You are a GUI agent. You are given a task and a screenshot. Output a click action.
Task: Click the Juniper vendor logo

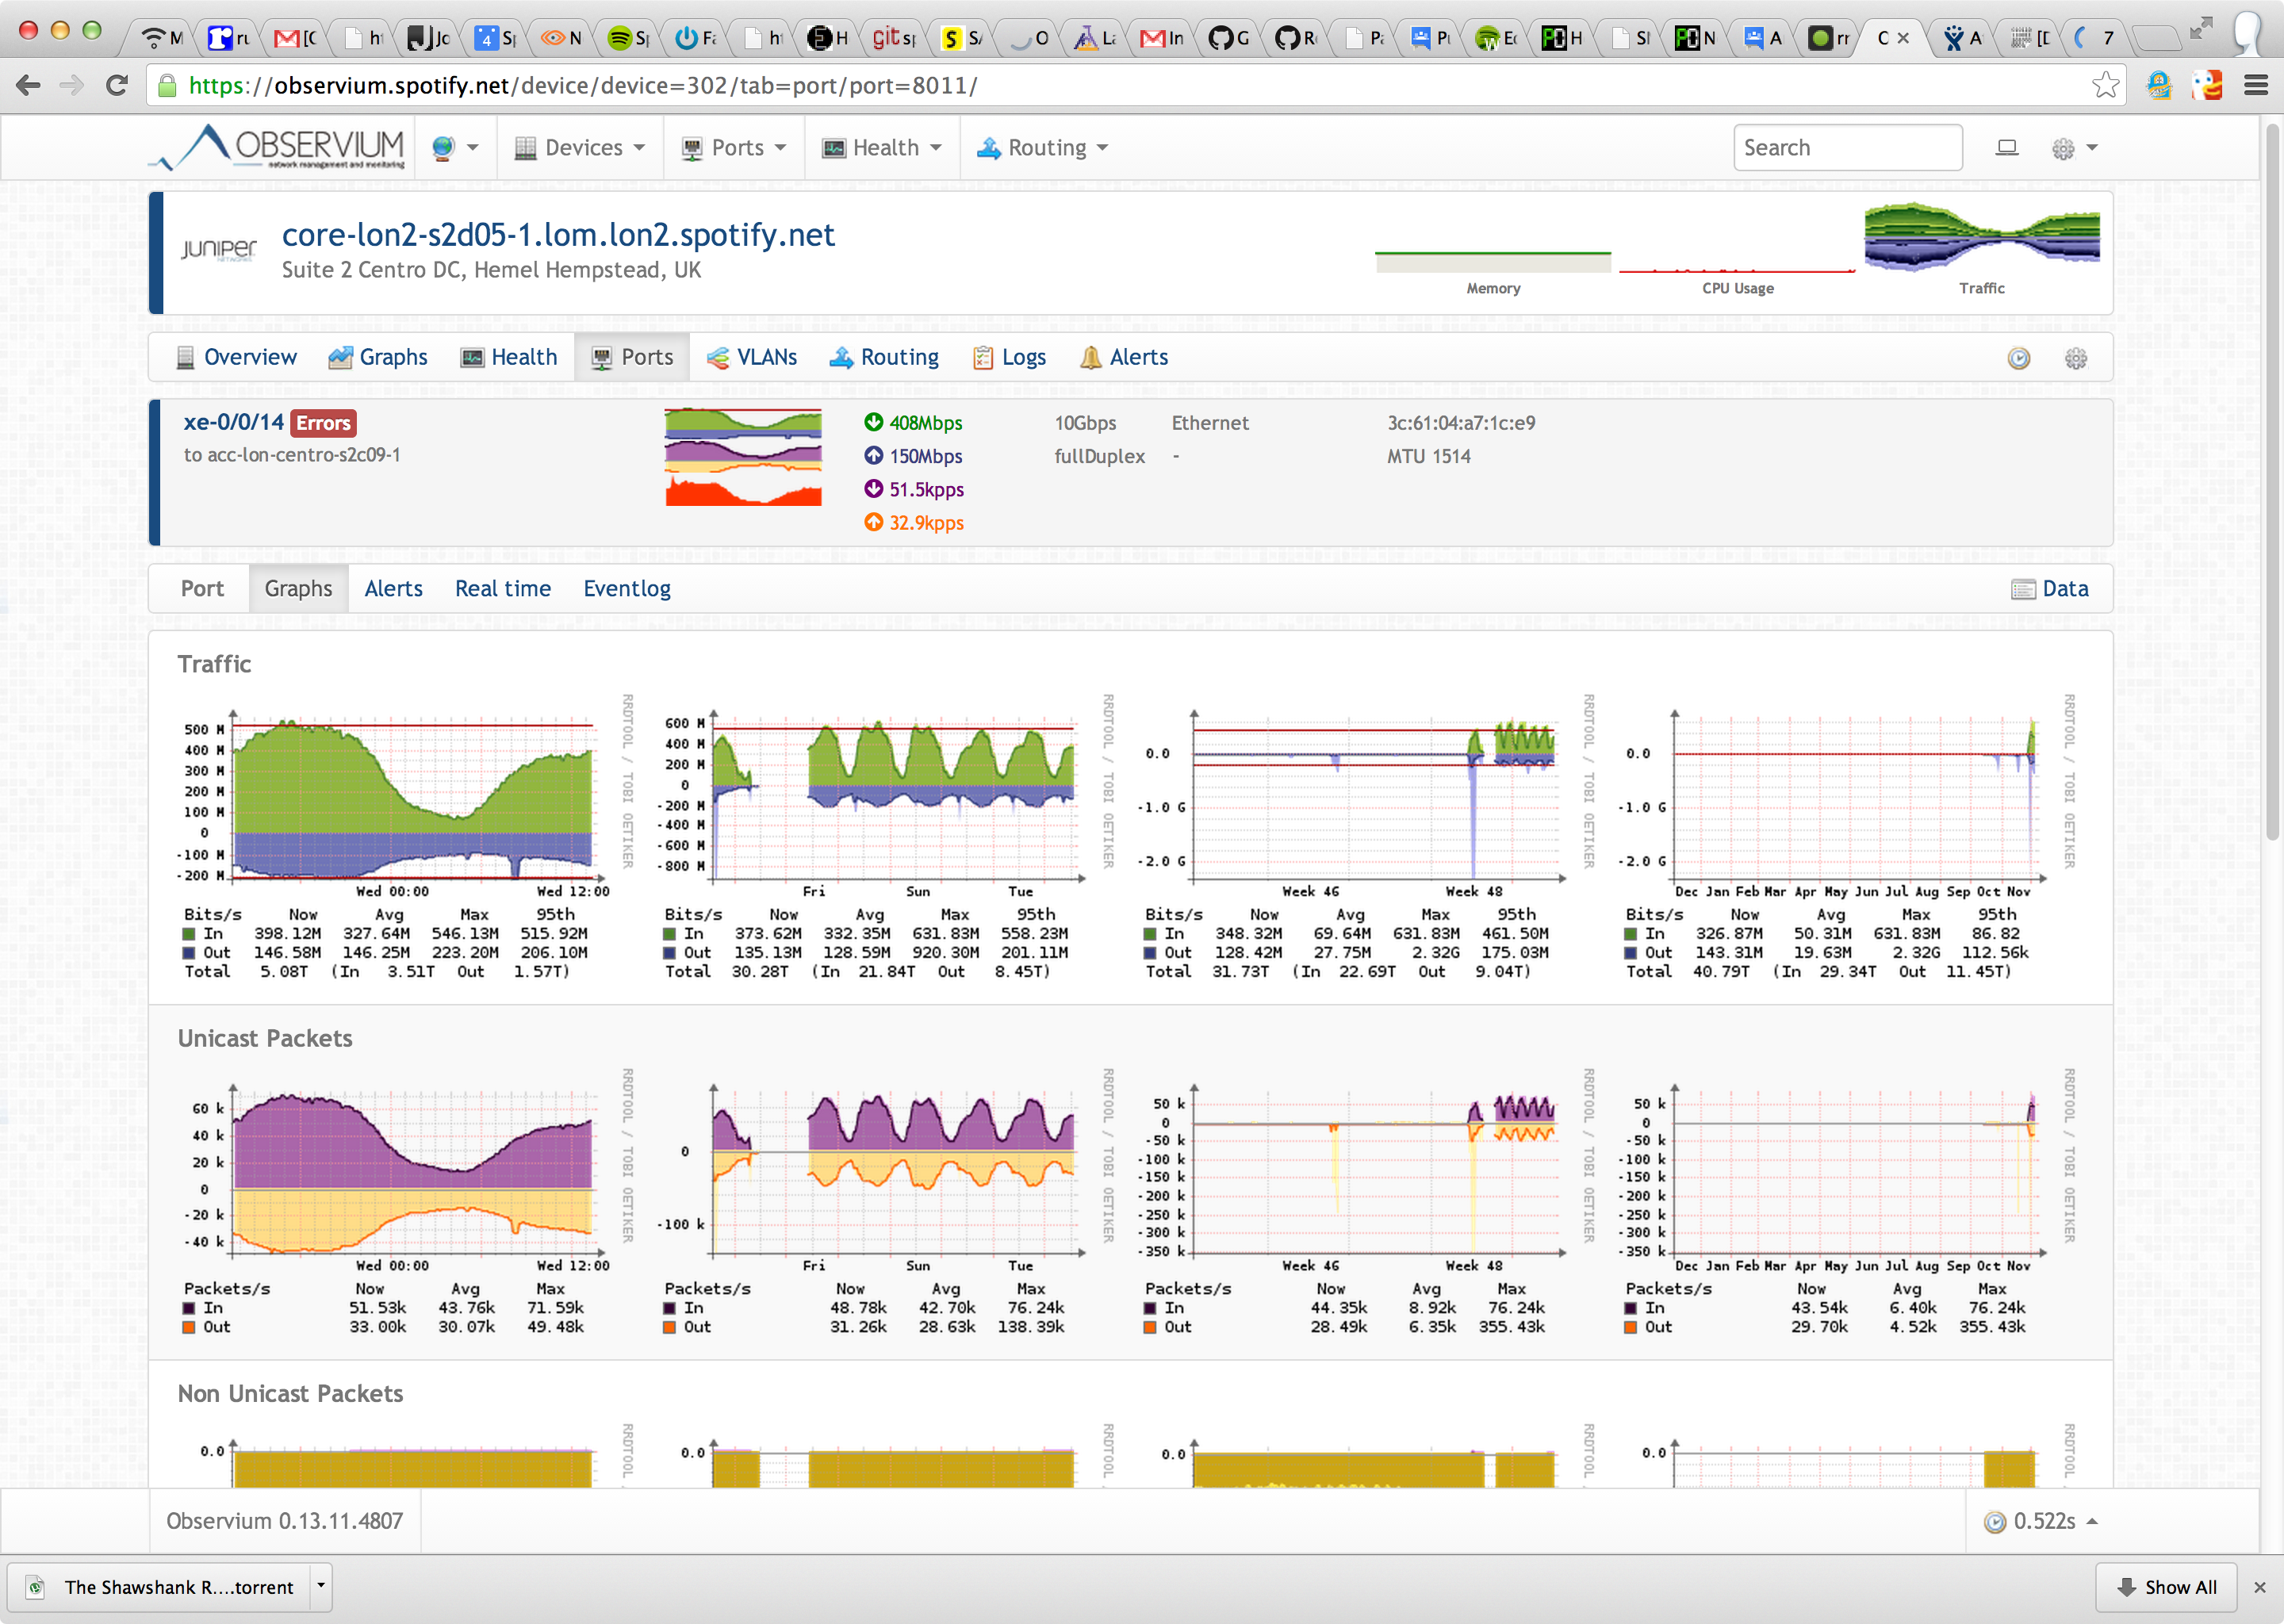219,249
